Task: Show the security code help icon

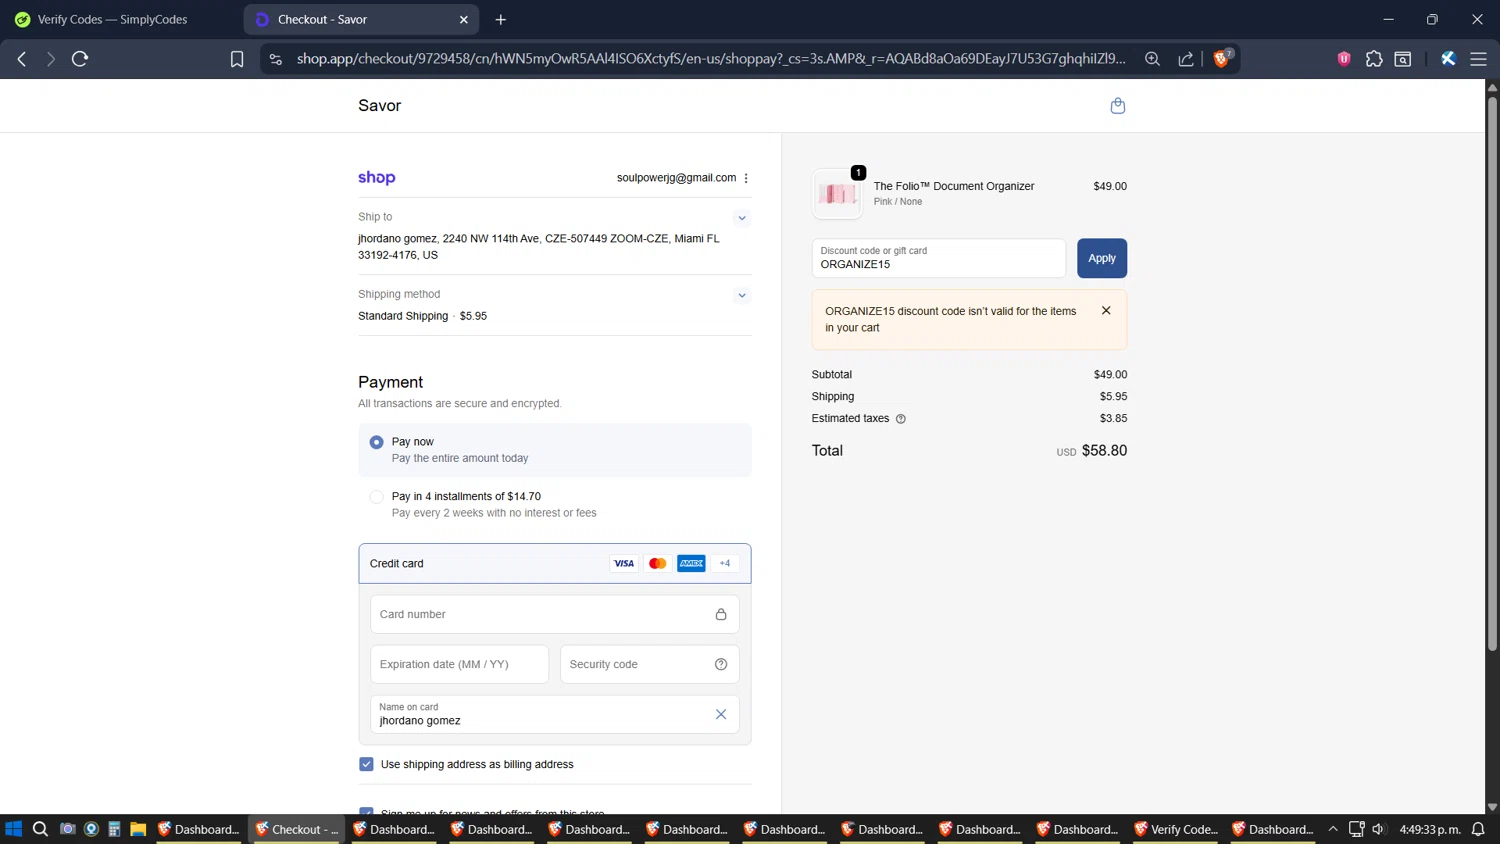Action: tap(721, 664)
